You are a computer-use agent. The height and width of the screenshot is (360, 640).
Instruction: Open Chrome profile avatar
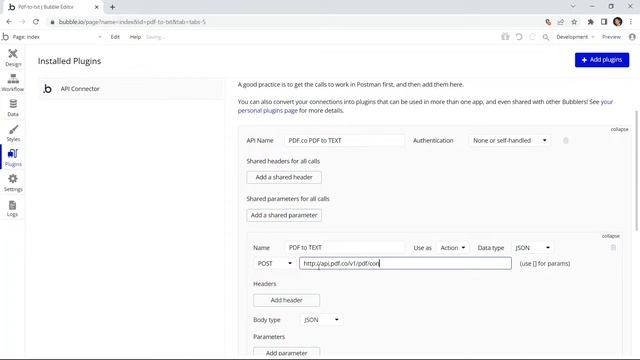point(618,22)
